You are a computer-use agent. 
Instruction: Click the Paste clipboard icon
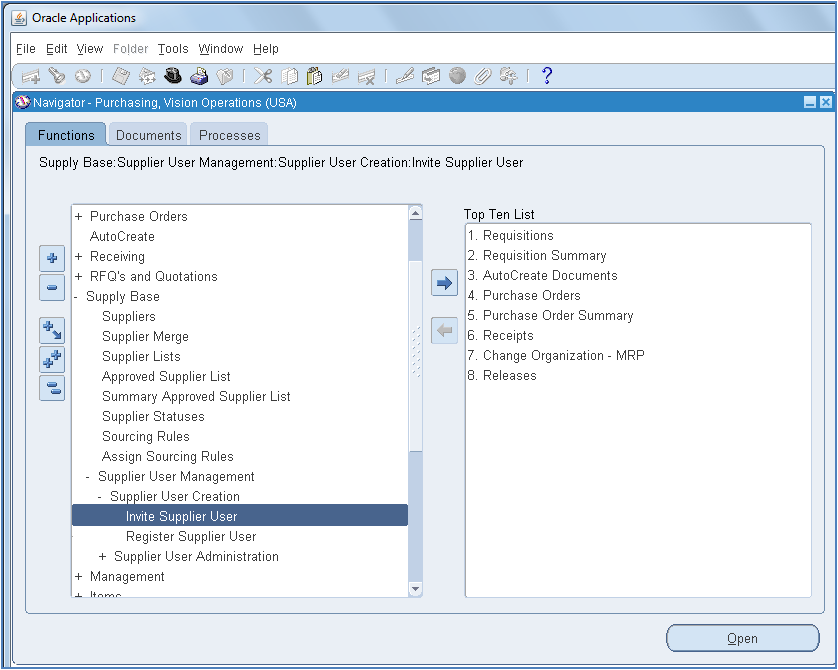coord(314,76)
